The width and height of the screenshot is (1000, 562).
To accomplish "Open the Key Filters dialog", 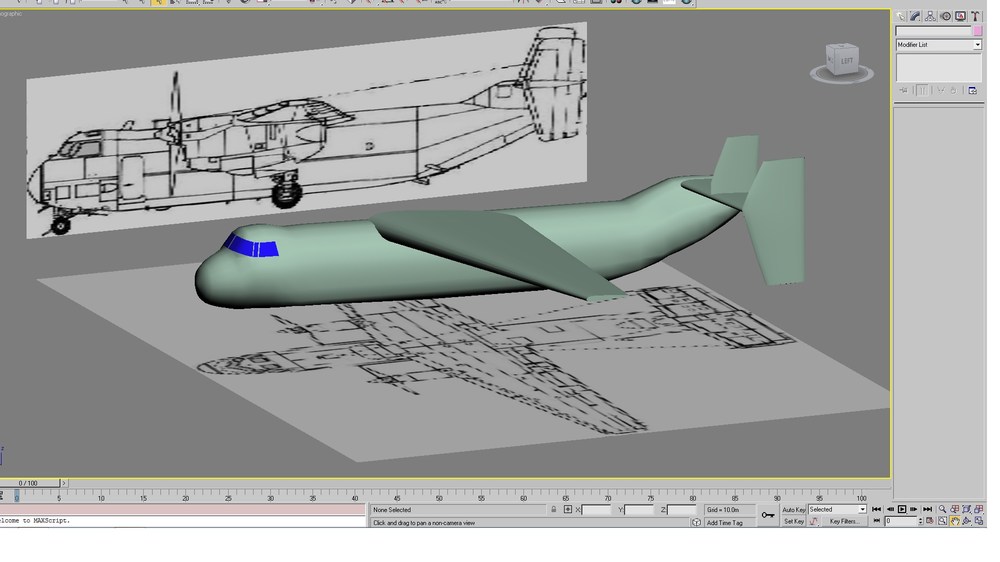I will (843, 521).
